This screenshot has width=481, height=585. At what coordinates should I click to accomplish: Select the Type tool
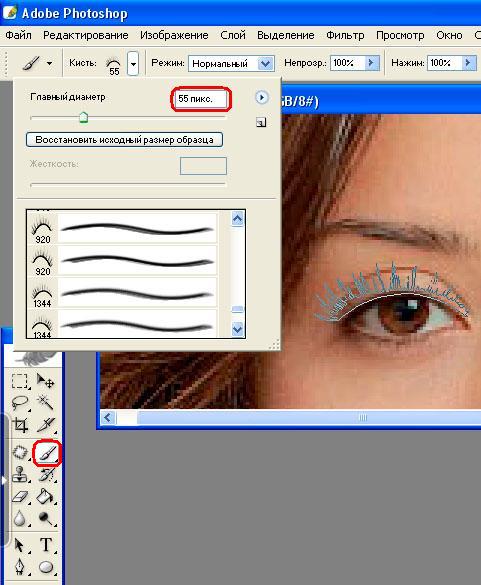pos(46,545)
